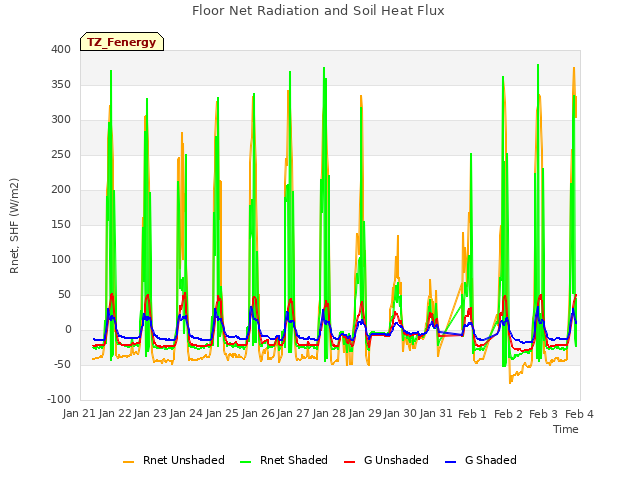The width and height of the screenshot is (640, 480).
Task: Click the 150 y-axis tick label
Action: [x=61, y=224]
